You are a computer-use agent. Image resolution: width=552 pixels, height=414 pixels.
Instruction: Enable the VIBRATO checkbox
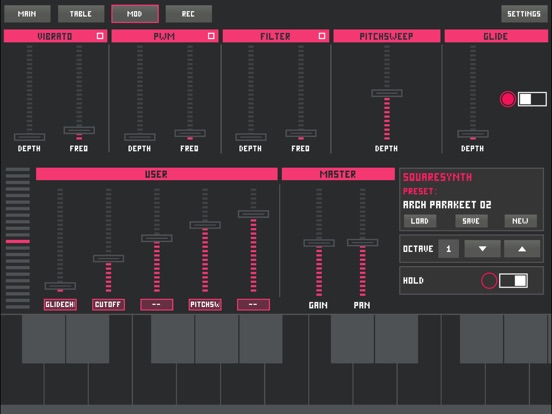pyautogui.click(x=100, y=36)
